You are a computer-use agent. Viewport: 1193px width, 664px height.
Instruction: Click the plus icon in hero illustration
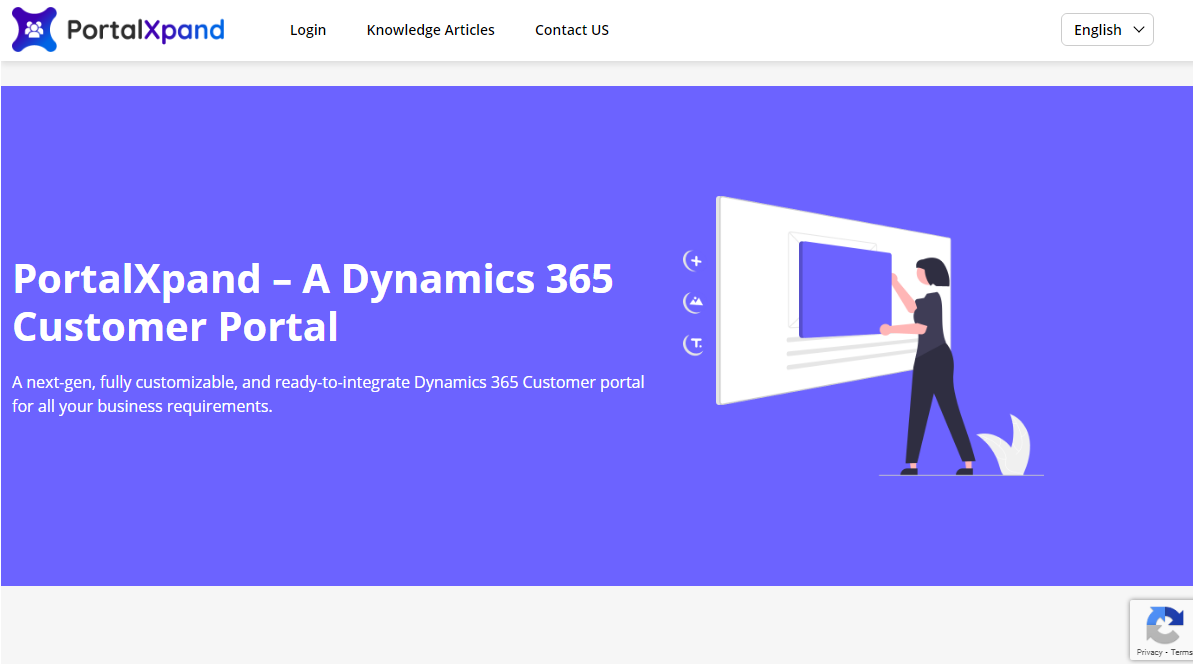tap(693, 261)
